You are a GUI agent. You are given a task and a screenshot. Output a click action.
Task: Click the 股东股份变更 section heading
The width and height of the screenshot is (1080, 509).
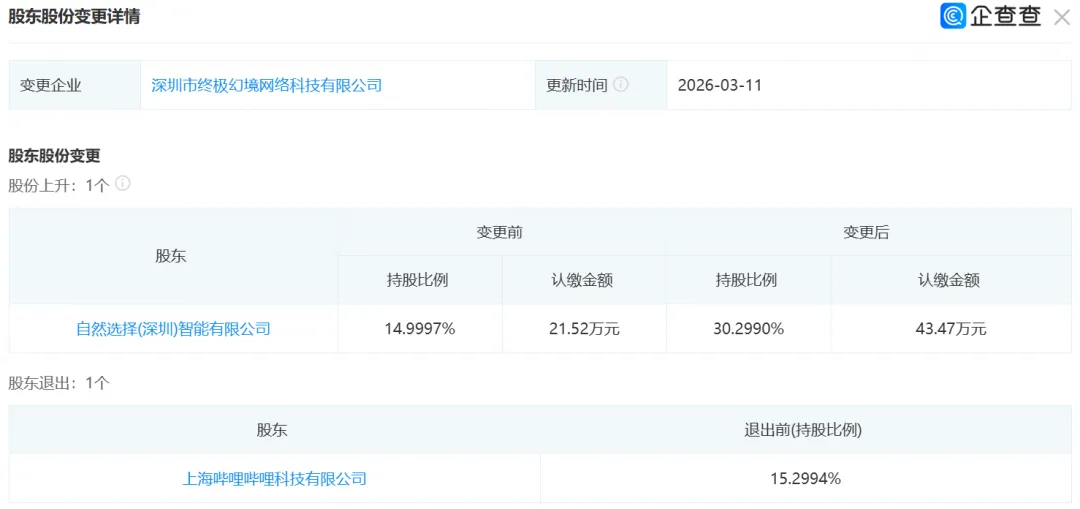tap(54, 156)
